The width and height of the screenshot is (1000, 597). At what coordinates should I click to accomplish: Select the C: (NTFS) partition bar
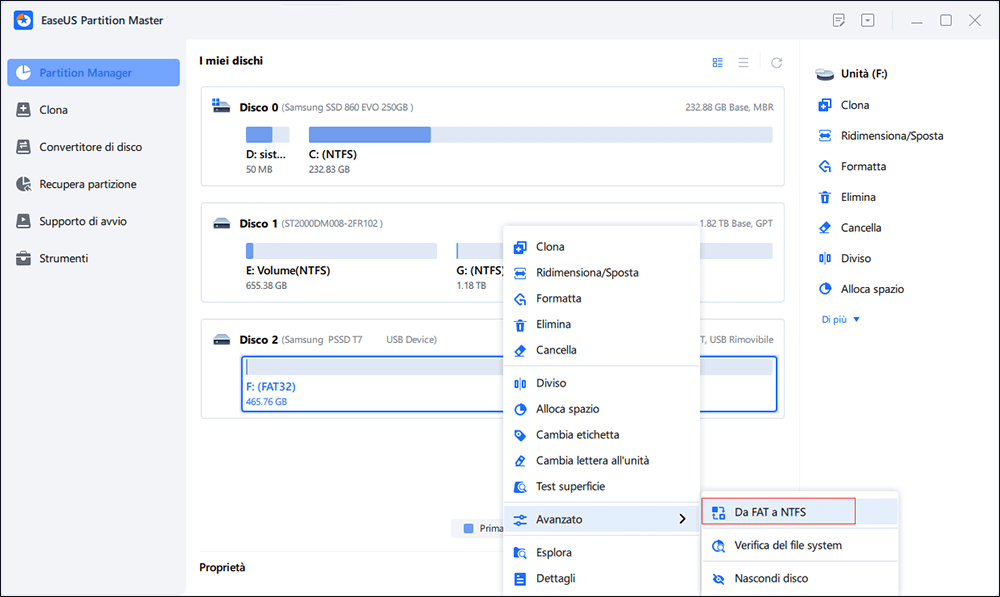(x=540, y=135)
